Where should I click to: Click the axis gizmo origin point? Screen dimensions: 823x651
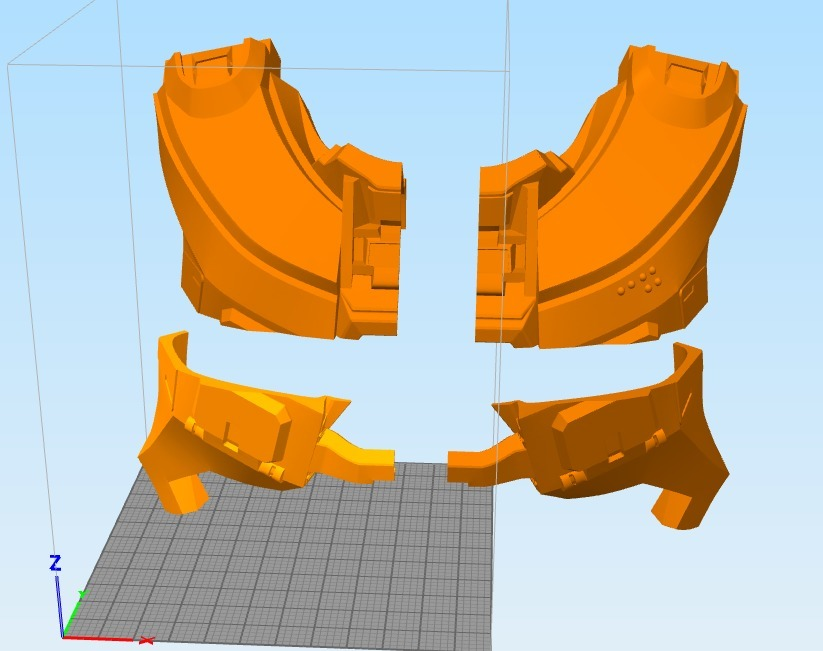pyautogui.click(x=64, y=636)
